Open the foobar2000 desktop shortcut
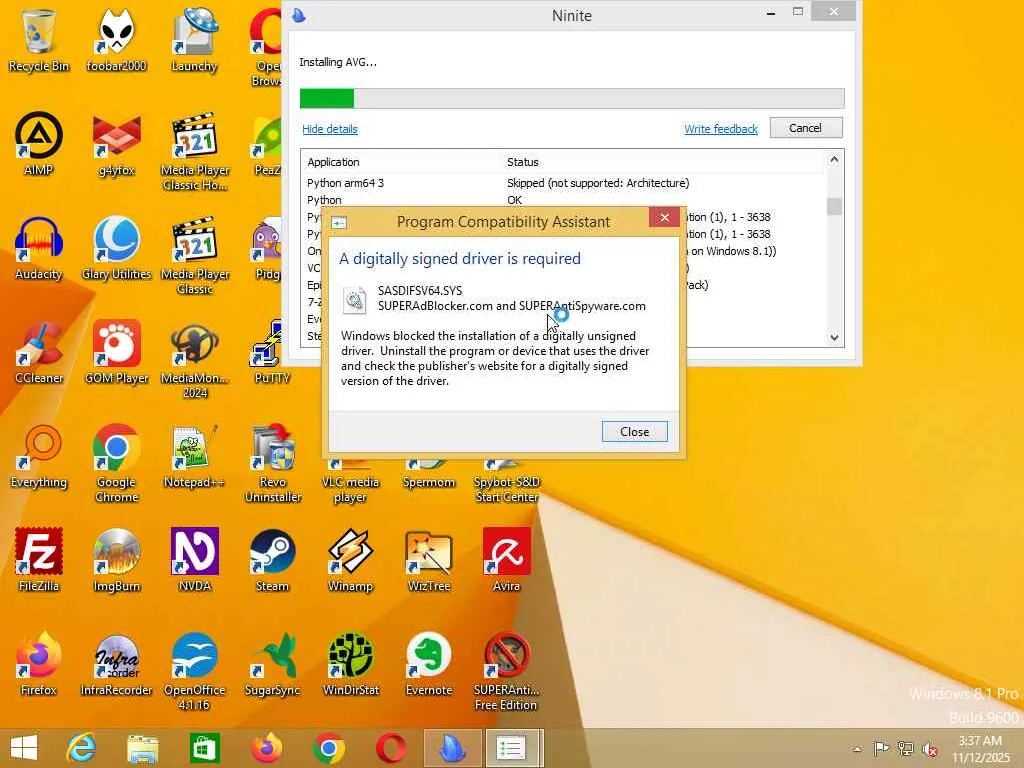Image resolution: width=1024 pixels, height=768 pixels. (x=116, y=40)
